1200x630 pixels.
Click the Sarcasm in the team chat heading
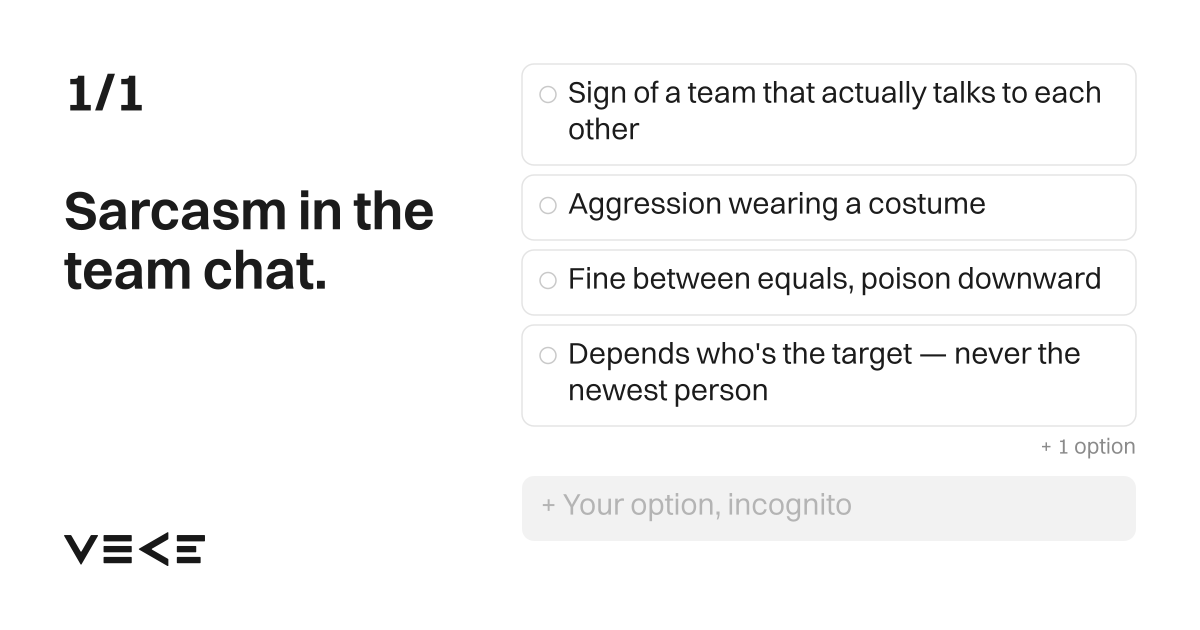(249, 241)
